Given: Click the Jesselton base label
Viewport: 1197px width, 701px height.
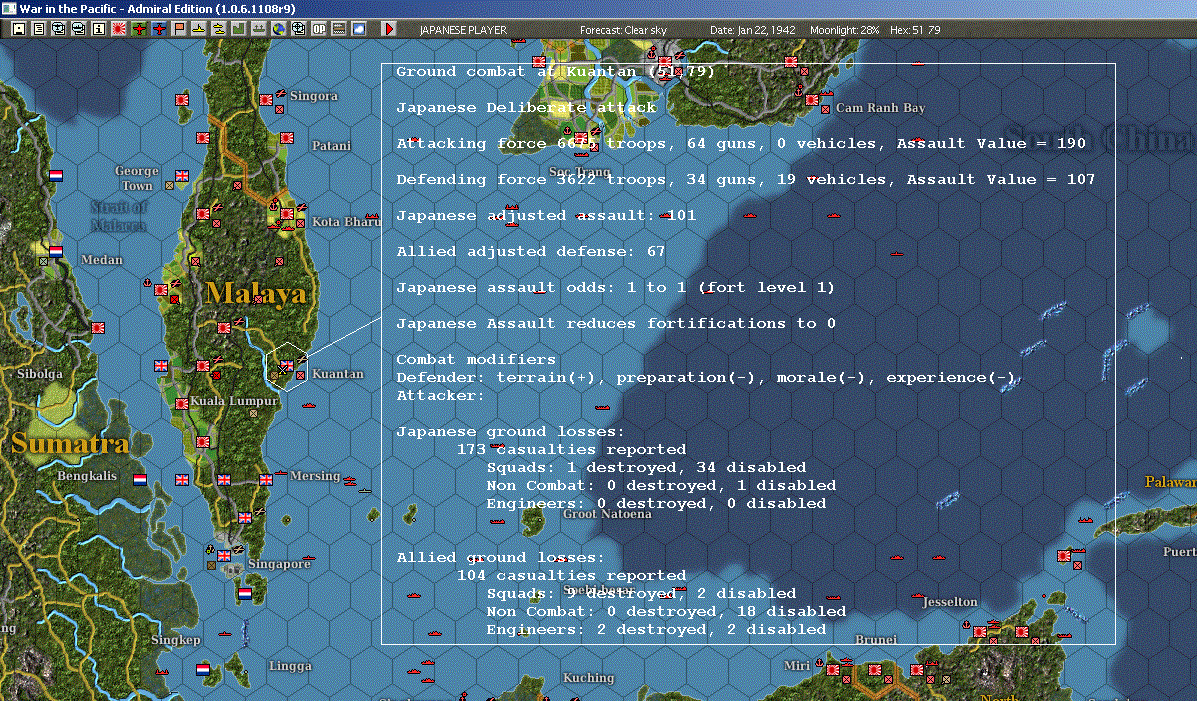Looking at the screenshot, I should (950, 602).
